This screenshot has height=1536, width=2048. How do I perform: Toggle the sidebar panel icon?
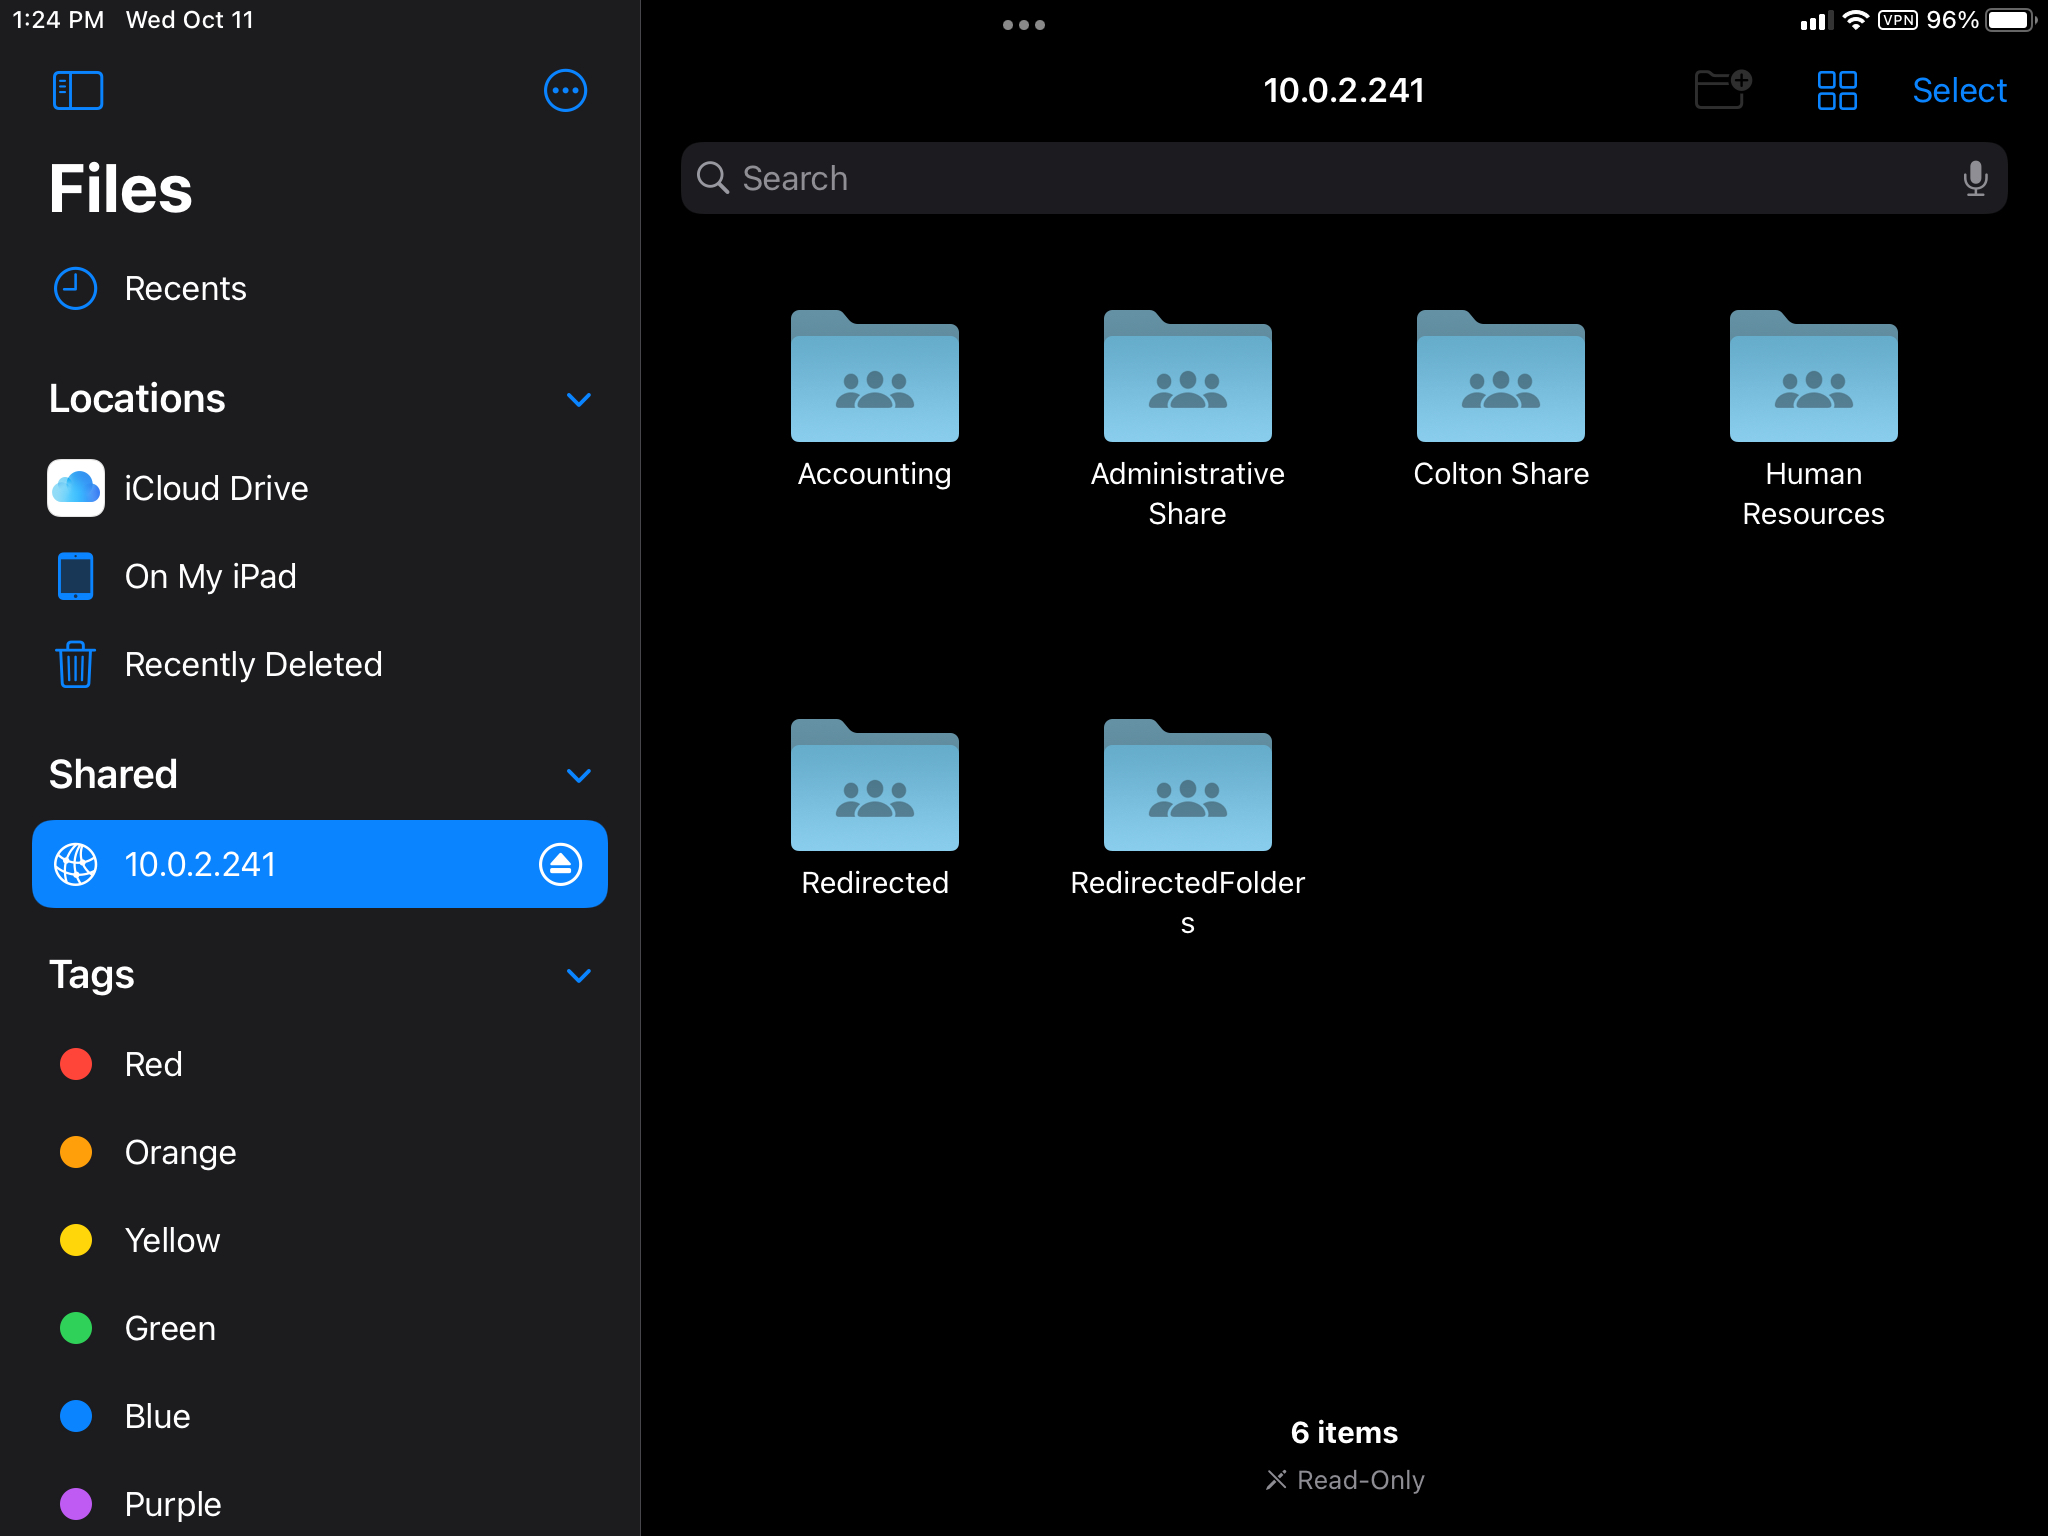[x=78, y=90]
